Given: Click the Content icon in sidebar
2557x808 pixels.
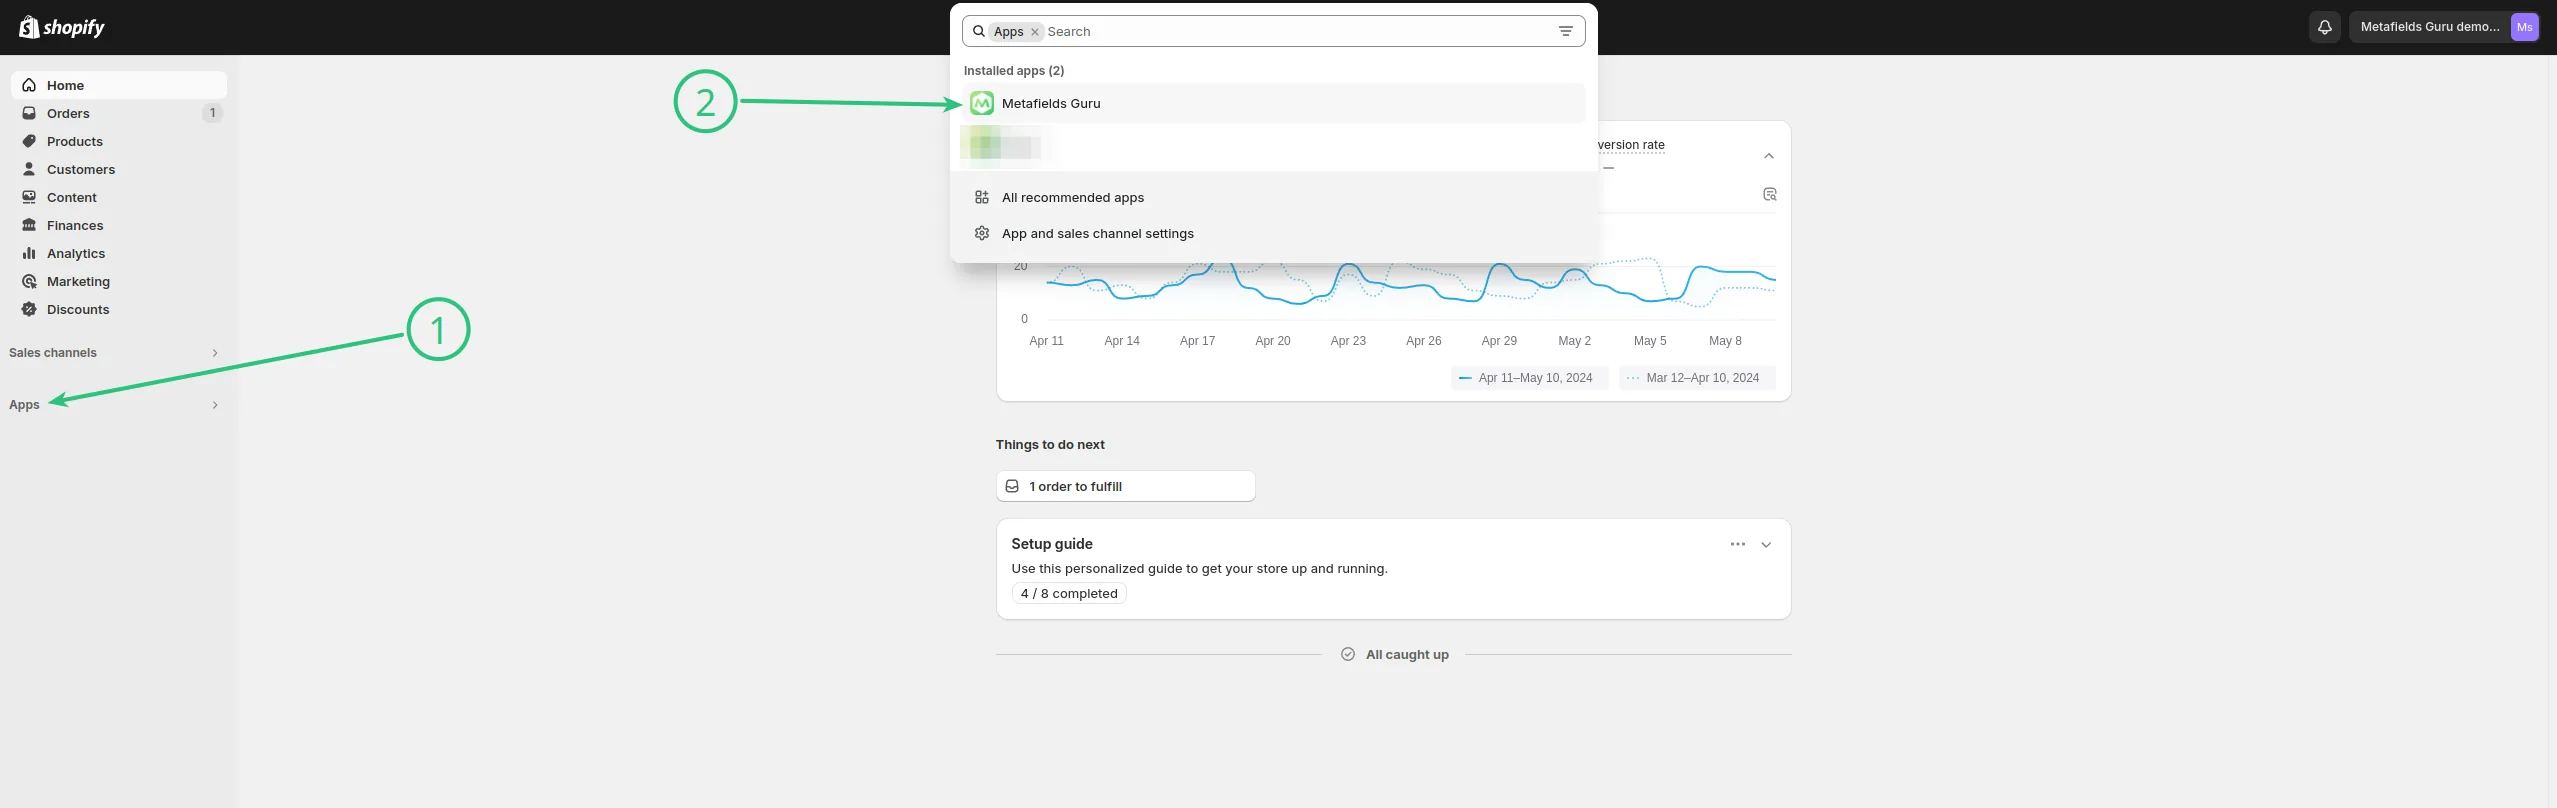Looking at the screenshot, I should [29, 197].
